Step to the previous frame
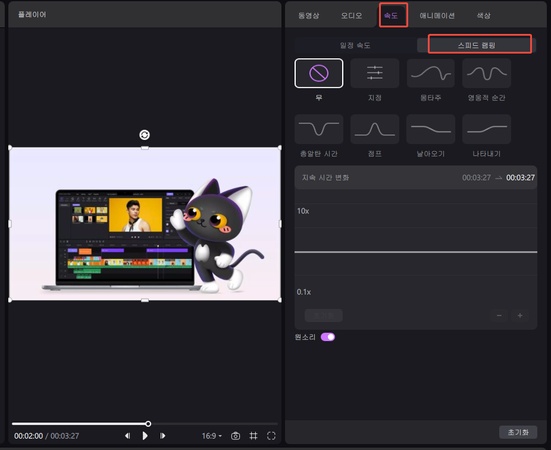 128,436
